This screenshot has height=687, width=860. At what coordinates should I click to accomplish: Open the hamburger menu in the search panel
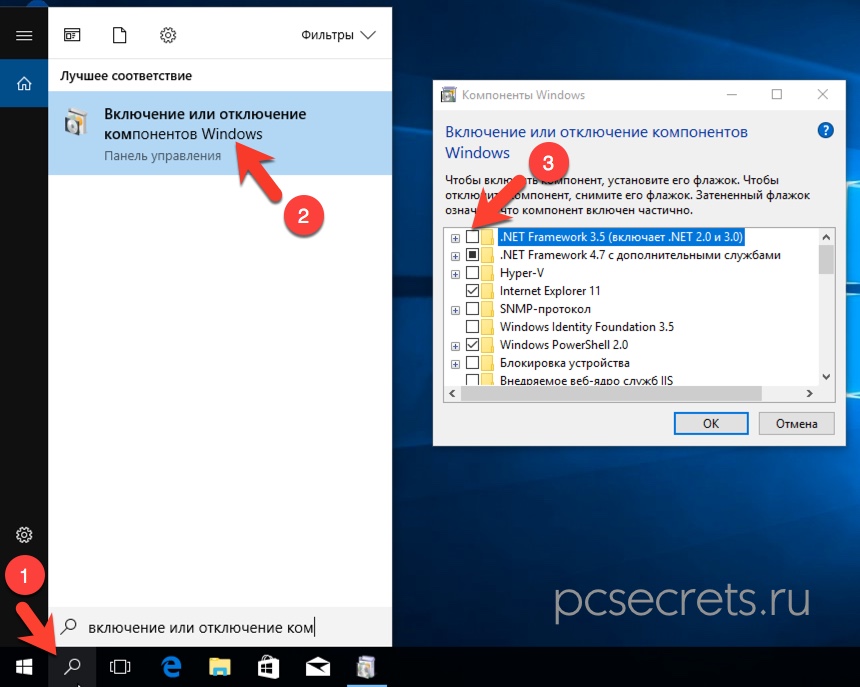pyautogui.click(x=24, y=35)
